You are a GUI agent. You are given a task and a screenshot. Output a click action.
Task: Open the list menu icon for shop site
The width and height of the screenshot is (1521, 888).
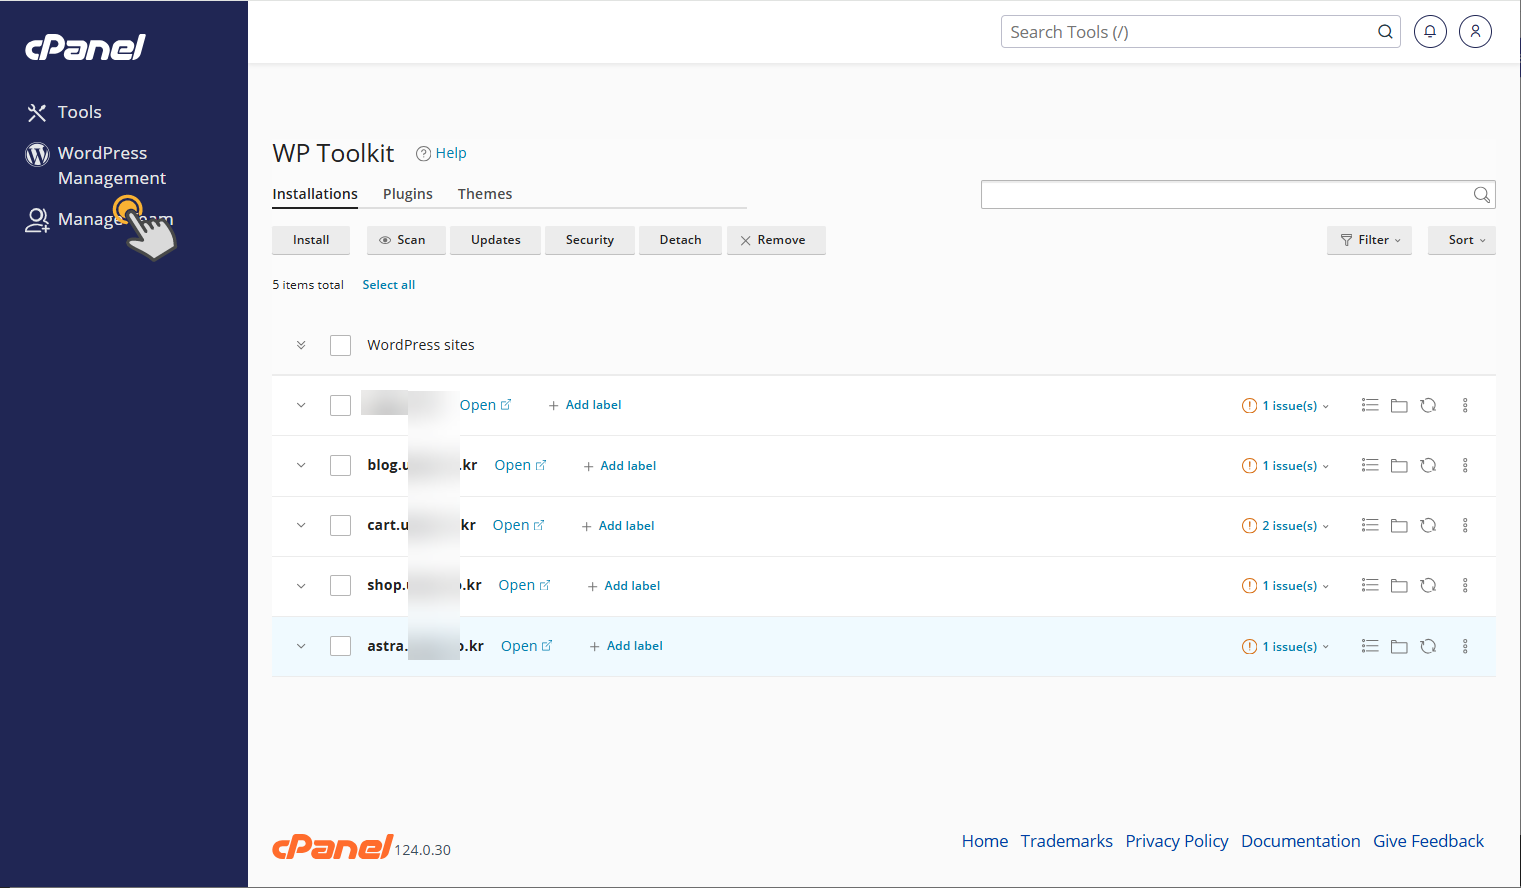[1370, 585]
